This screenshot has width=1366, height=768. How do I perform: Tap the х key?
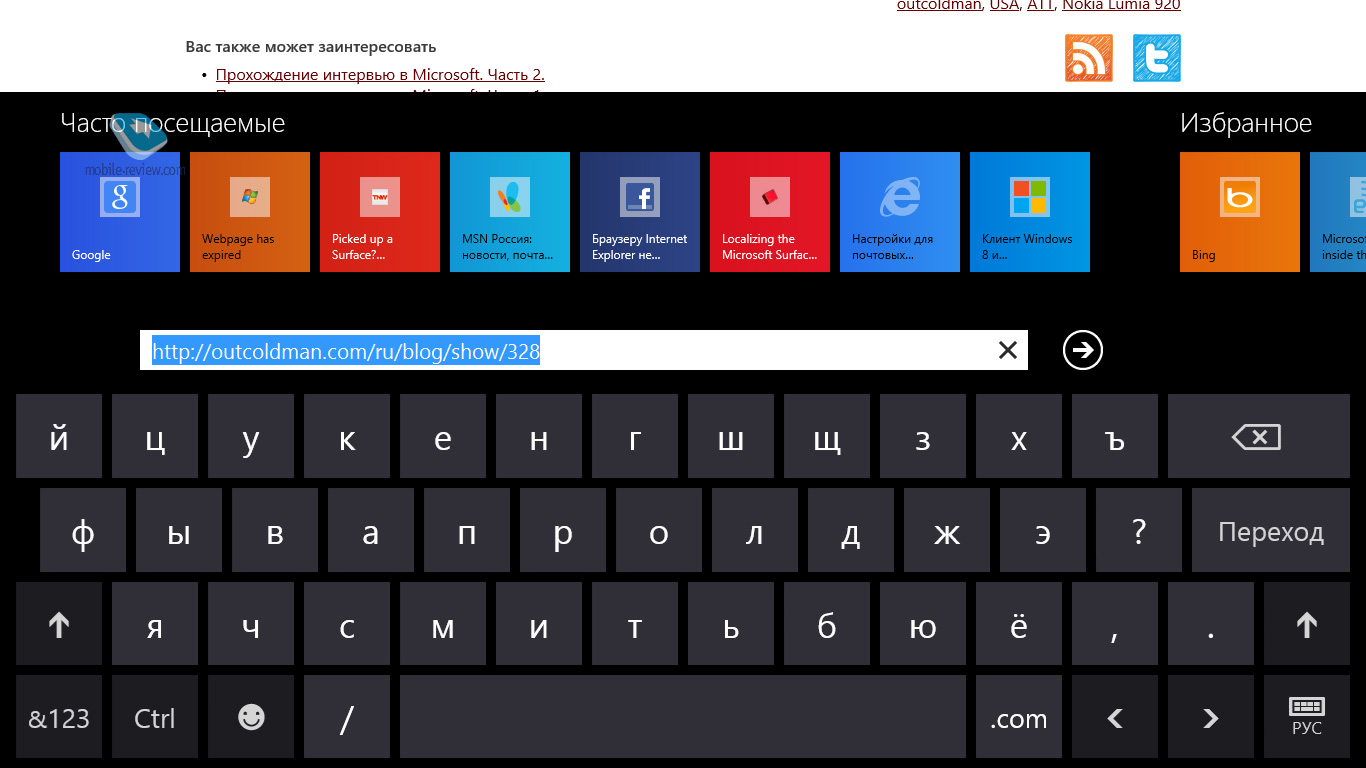(x=1019, y=436)
